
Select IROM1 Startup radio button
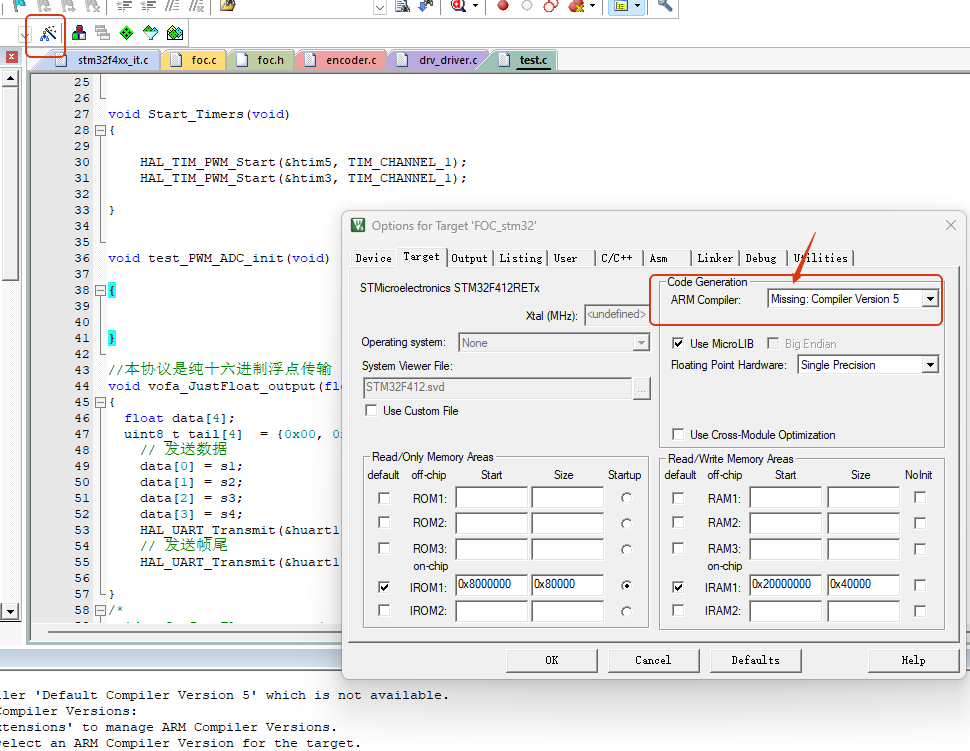point(626,585)
